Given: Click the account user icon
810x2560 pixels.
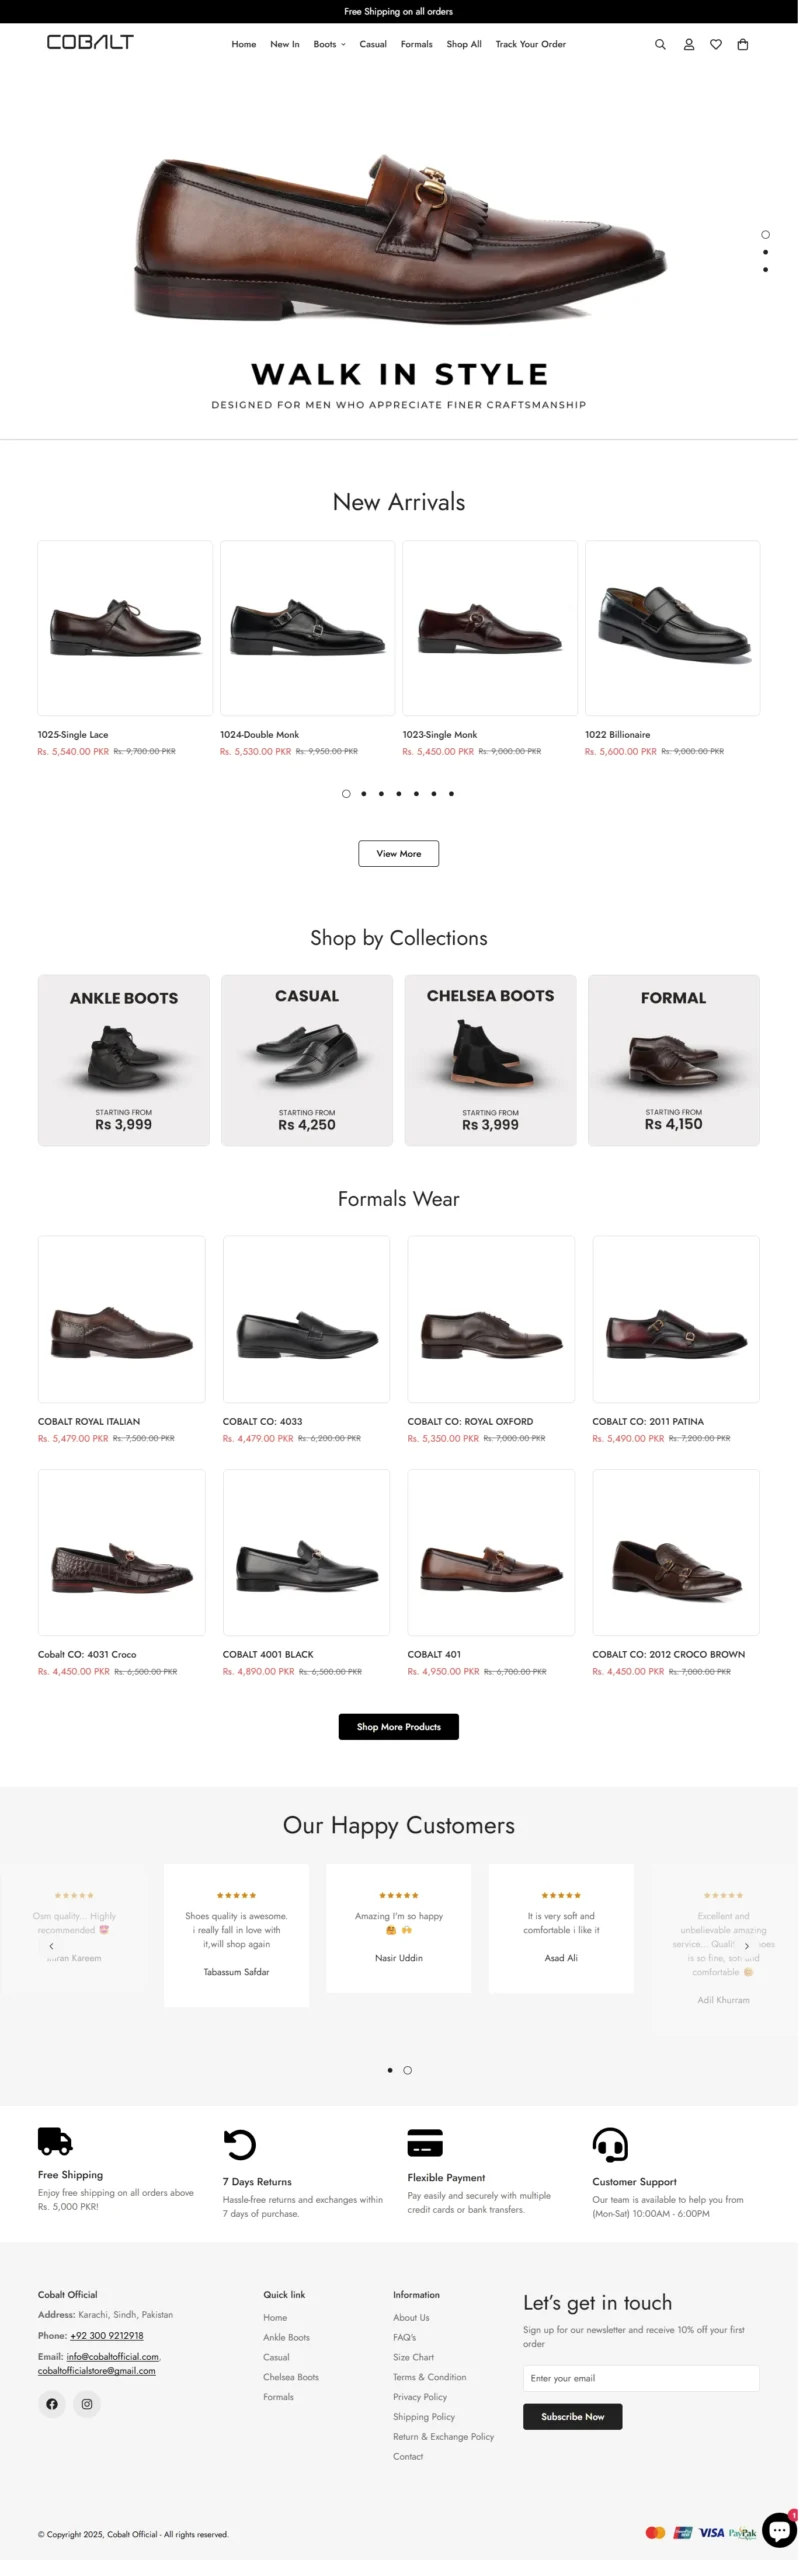Looking at the screenshot, I should point(688,45).
